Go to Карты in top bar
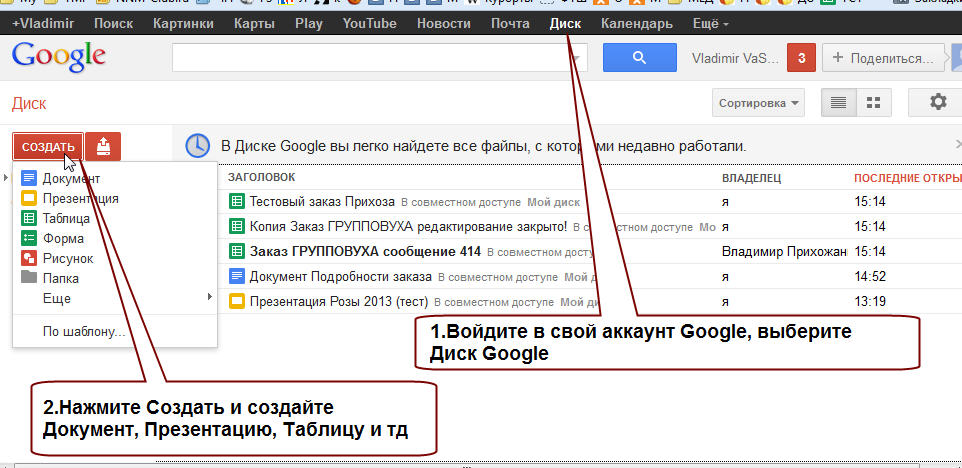This screenshot has width=962, height=468. tap(254, 24)
